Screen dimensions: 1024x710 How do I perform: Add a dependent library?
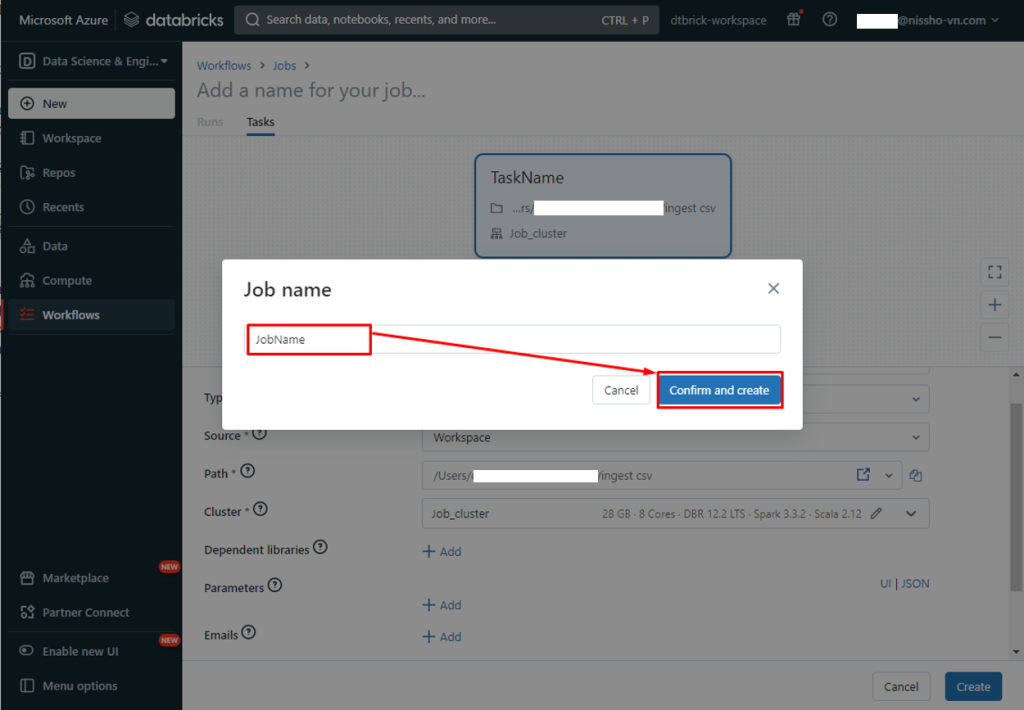[x=442, y=551]
